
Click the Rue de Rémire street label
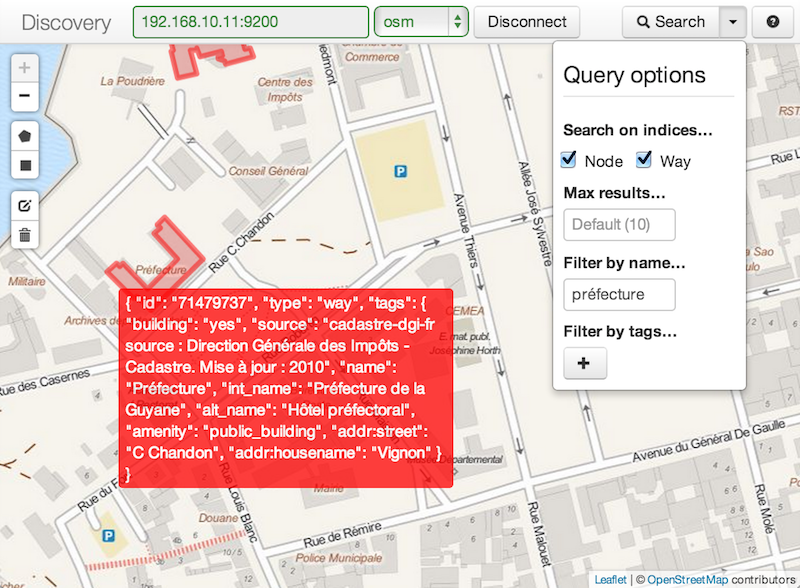pyautogui.click(x=342, y=534)
